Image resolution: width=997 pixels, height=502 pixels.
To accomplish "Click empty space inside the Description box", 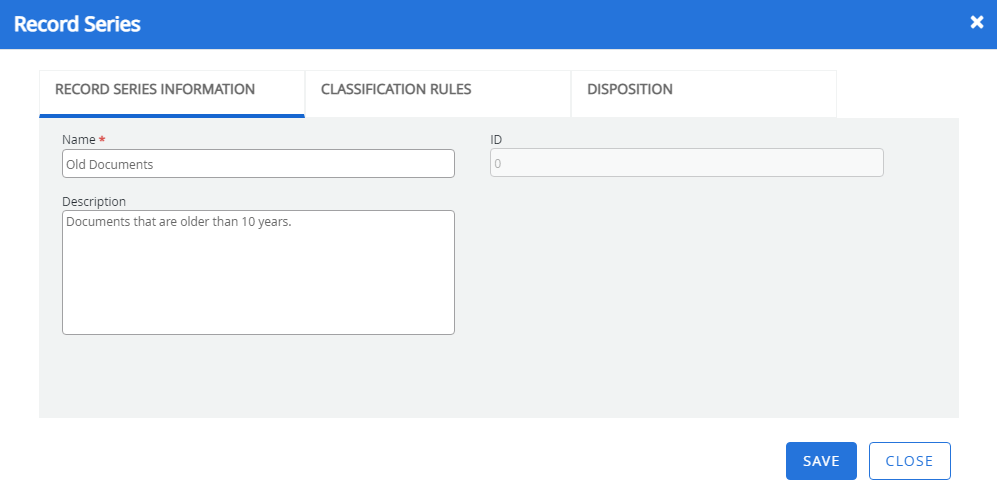I will (258, 285).
